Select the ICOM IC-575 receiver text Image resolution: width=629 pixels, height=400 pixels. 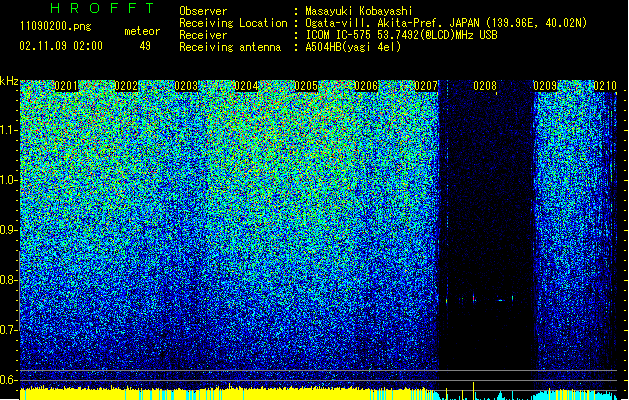tap(401, 35)
